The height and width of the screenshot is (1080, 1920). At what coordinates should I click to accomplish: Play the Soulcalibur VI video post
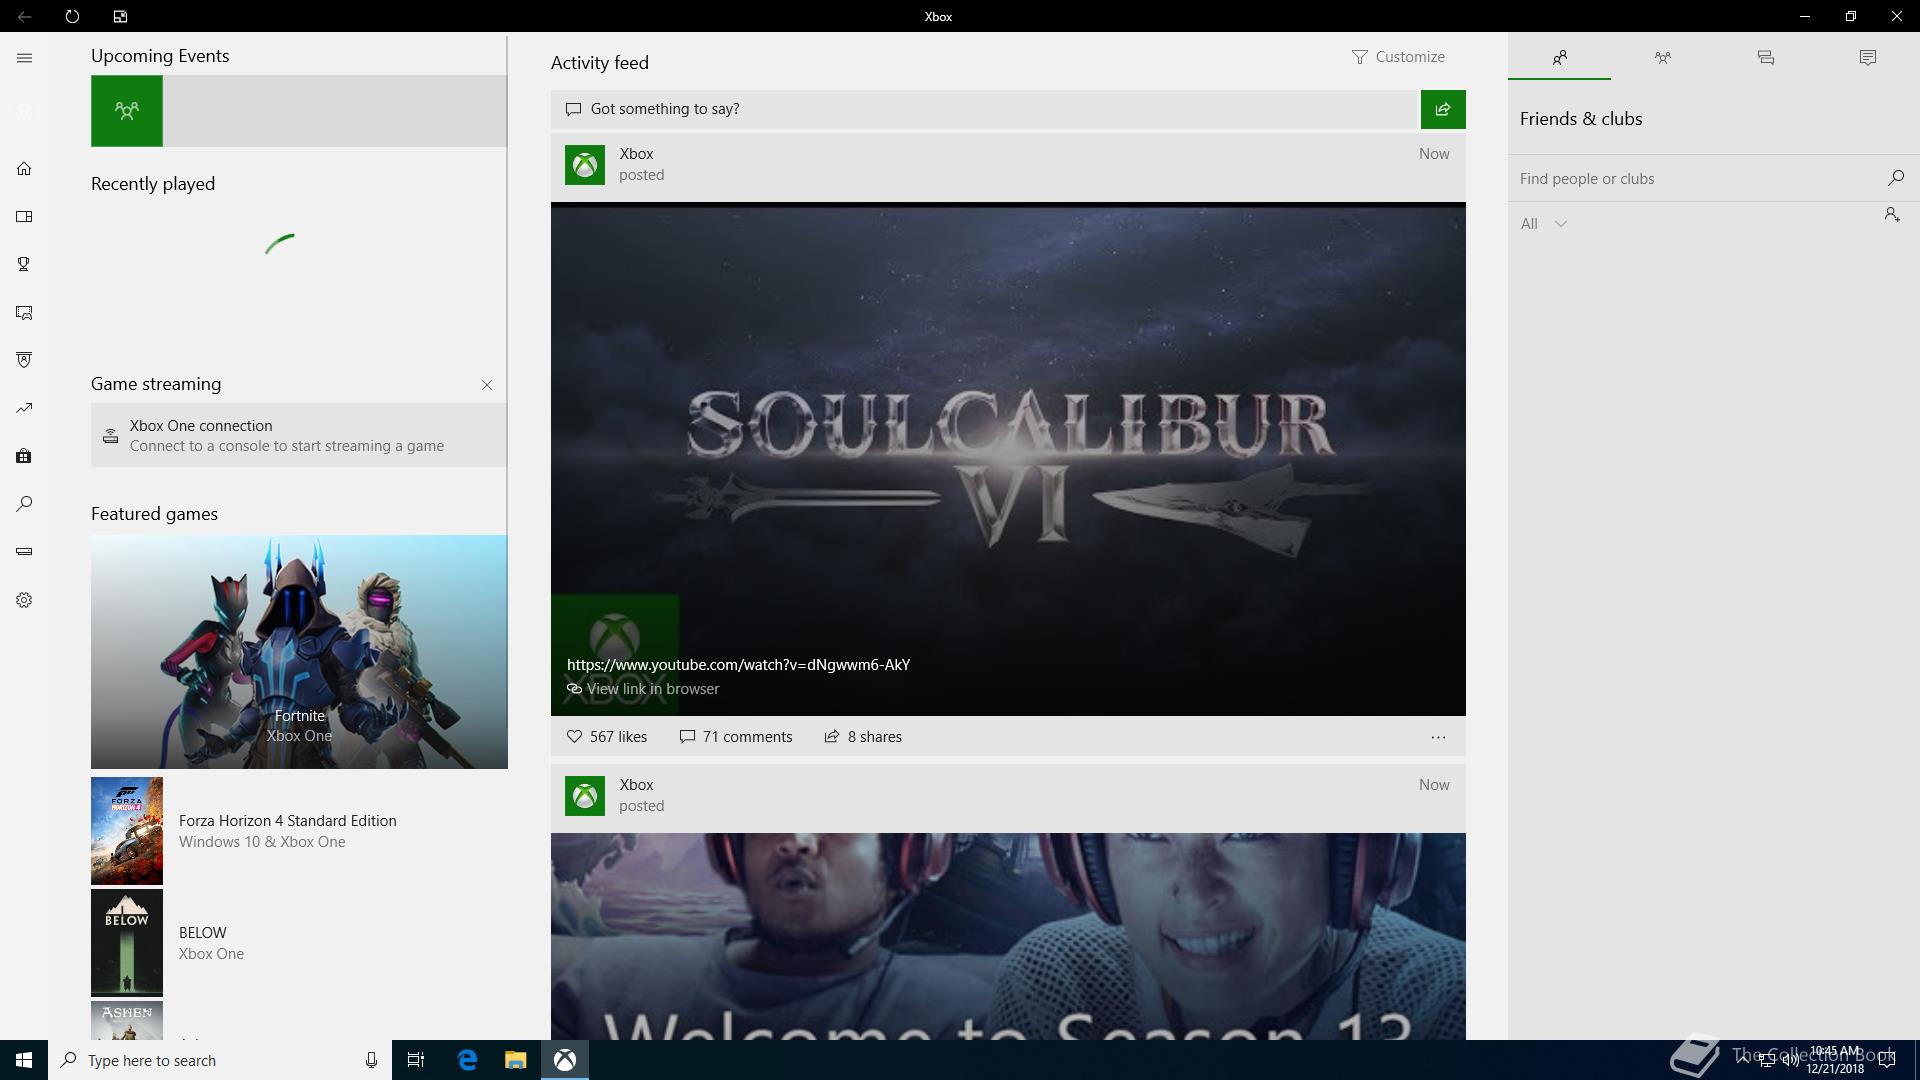(1008, 460)
